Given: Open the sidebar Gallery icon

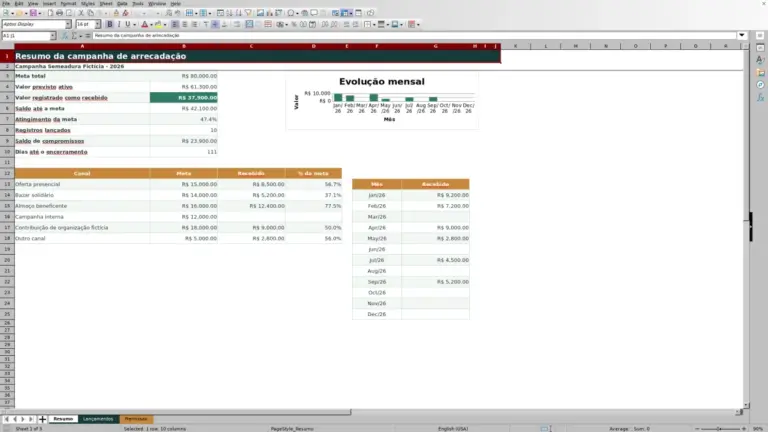Looking at the screenshot, I should click(760, 72).
